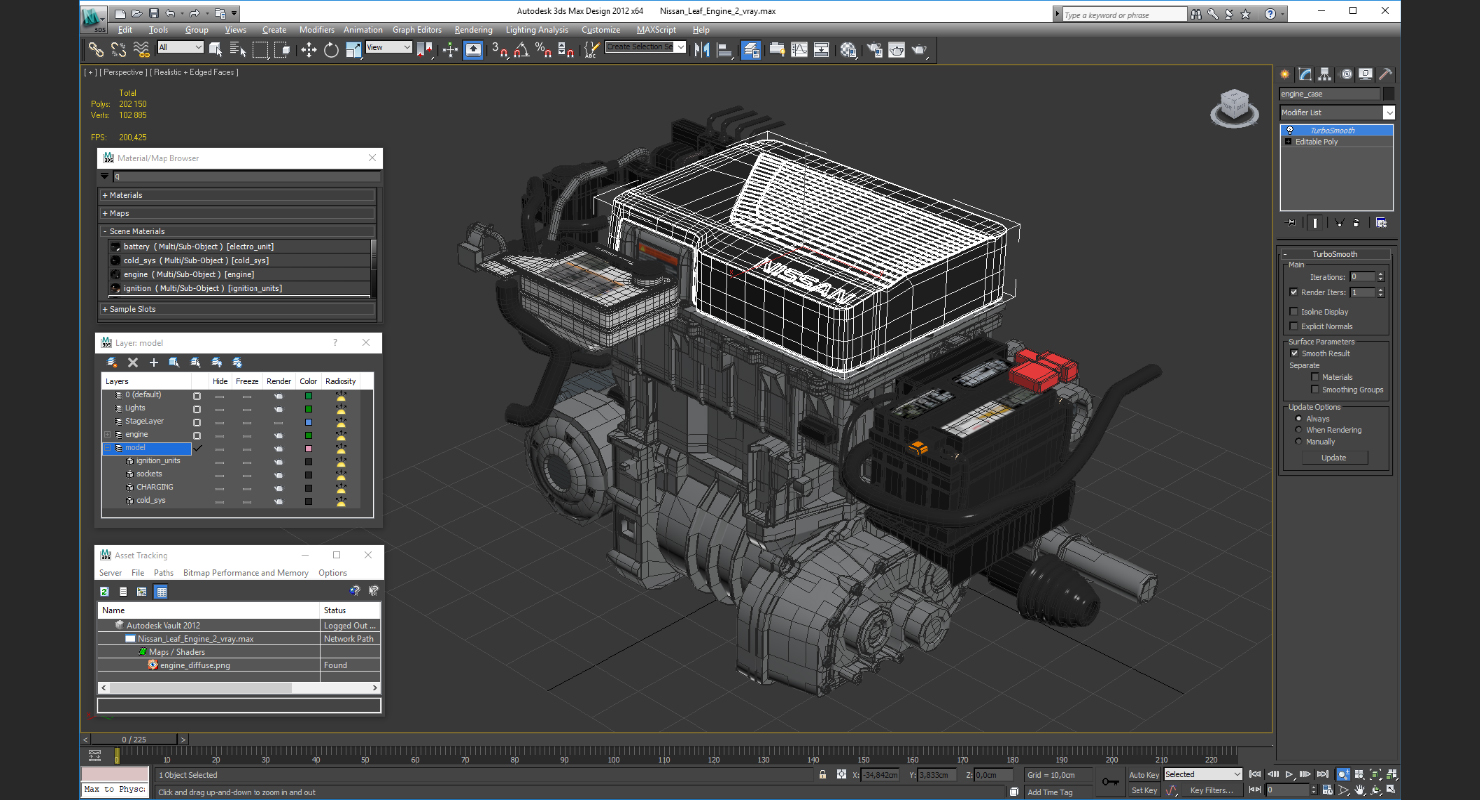The height and width of the screenshot is (800, 1480).
Task: Delete layer in the Layer dialog
Action: [x=133, y=362]
